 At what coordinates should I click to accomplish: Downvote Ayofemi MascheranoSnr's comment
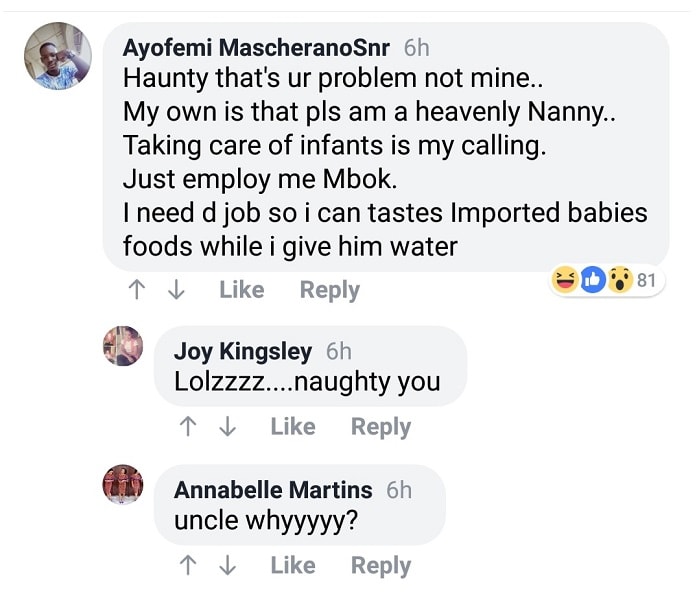[x=177, y=290]
